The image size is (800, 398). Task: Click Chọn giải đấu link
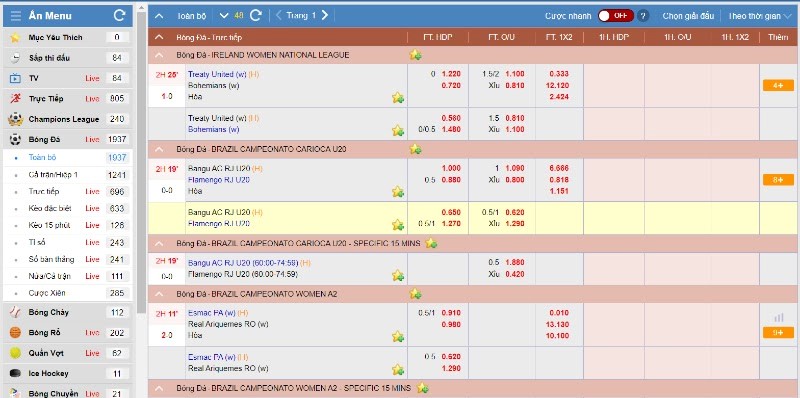pyautogui.click(x=688, y=16)
